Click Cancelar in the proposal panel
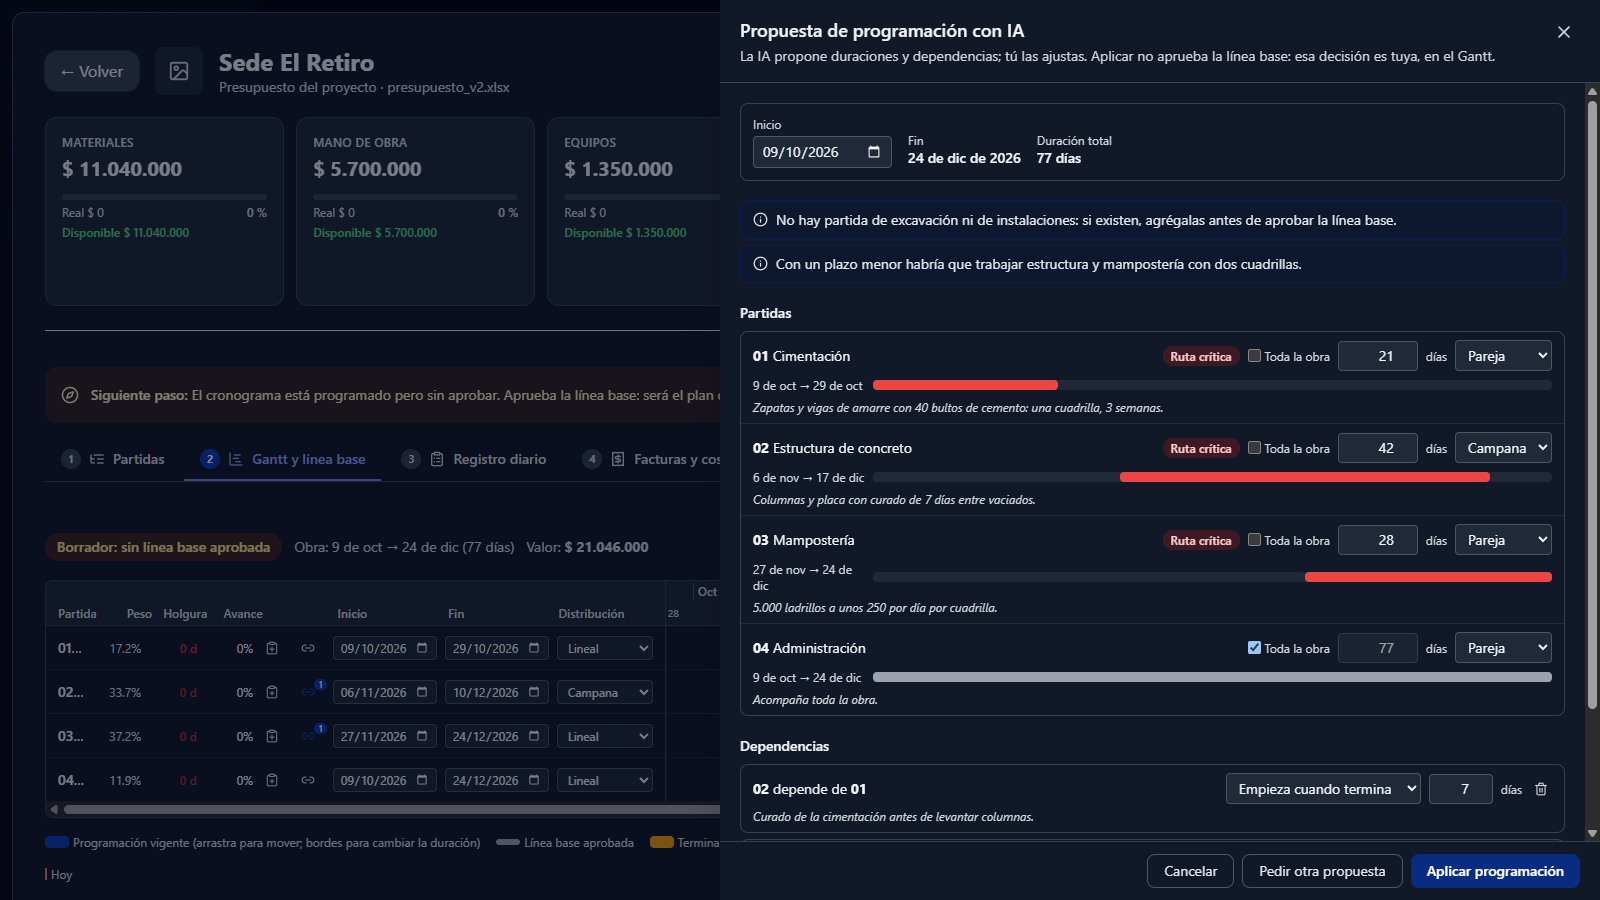1600x900 pixels. [1190, 871]
